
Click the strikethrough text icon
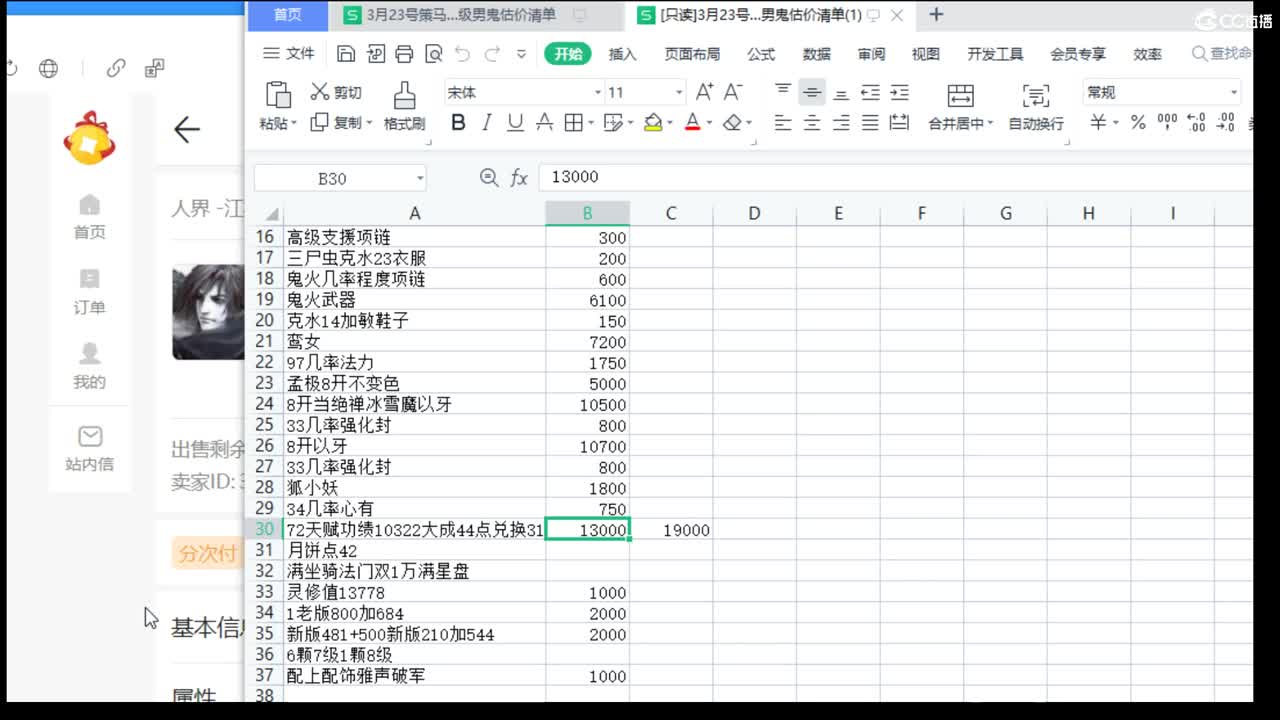pyautogui.click(x=544, y=123)
